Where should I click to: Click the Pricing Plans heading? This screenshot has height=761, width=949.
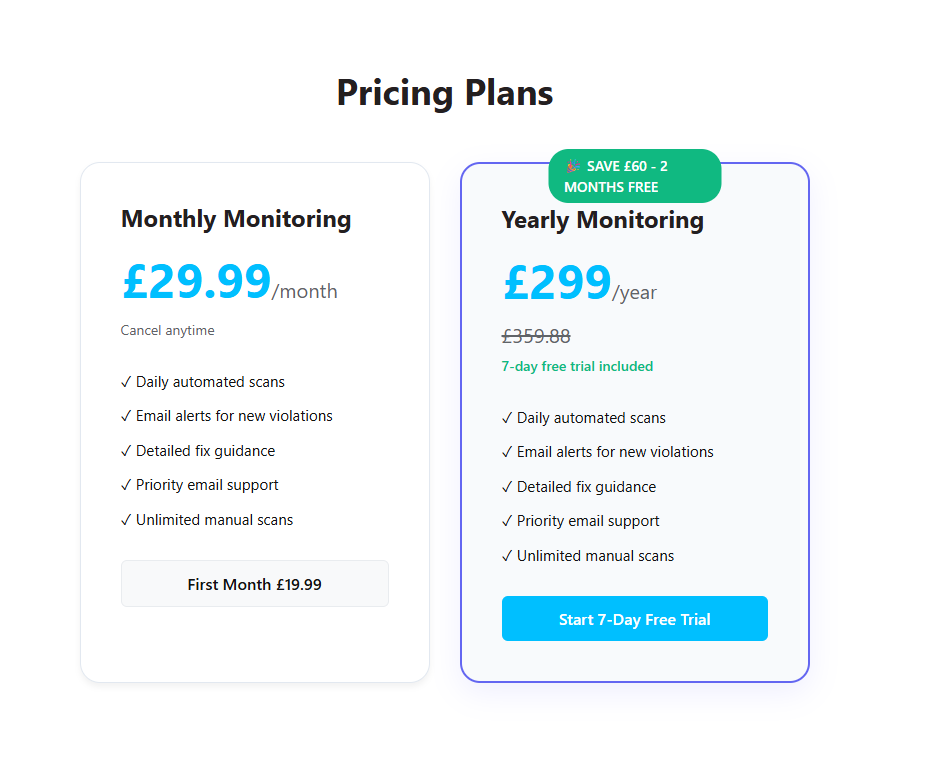(444, 93)
